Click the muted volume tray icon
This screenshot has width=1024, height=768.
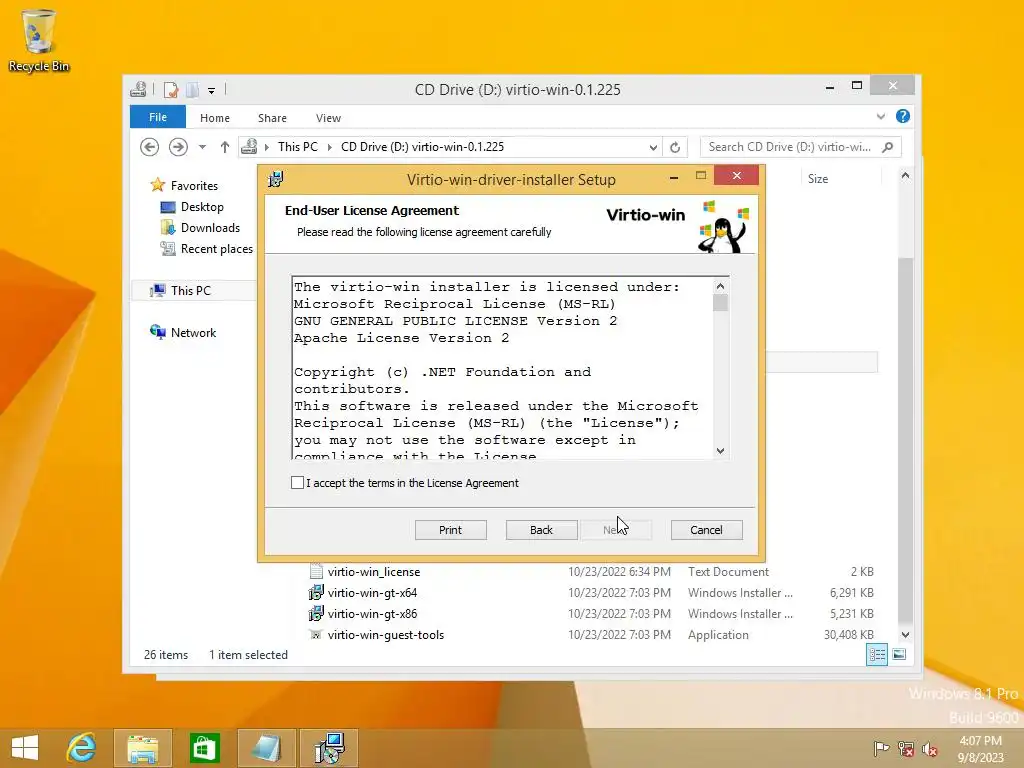tap(929, 749)
